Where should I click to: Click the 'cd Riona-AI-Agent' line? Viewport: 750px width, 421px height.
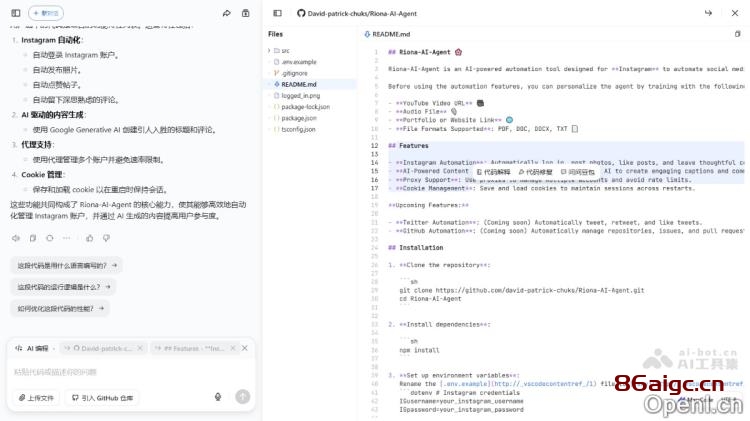(430, 299)
